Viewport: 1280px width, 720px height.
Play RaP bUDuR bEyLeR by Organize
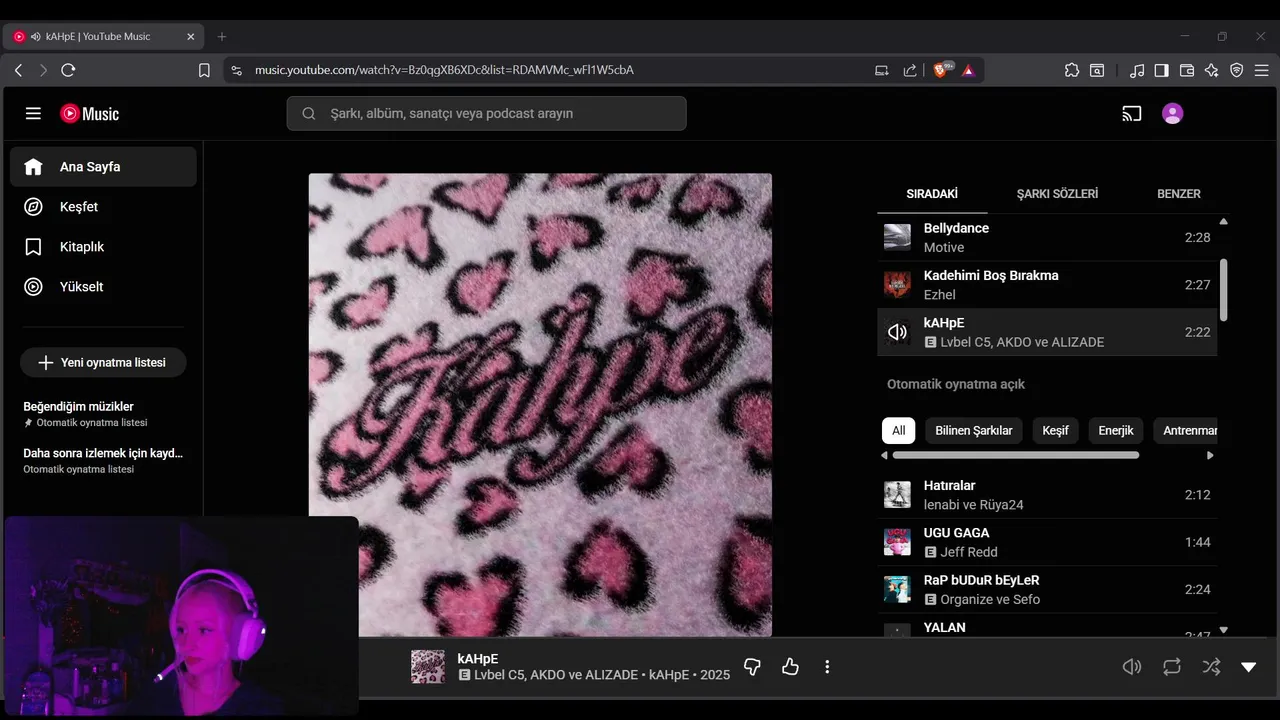(1047, 589)
